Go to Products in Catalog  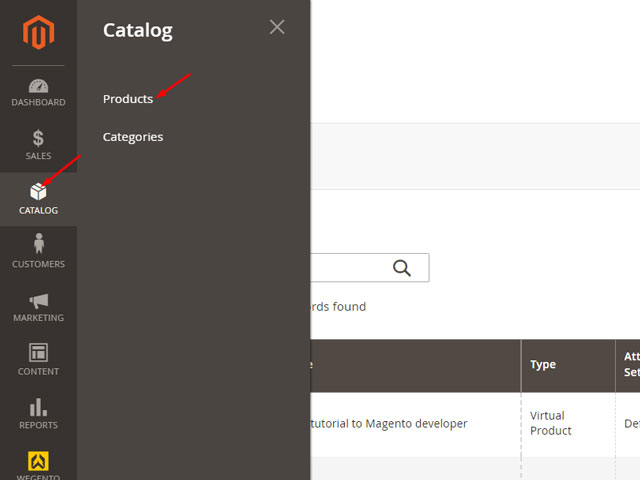[x=128, y=99]
